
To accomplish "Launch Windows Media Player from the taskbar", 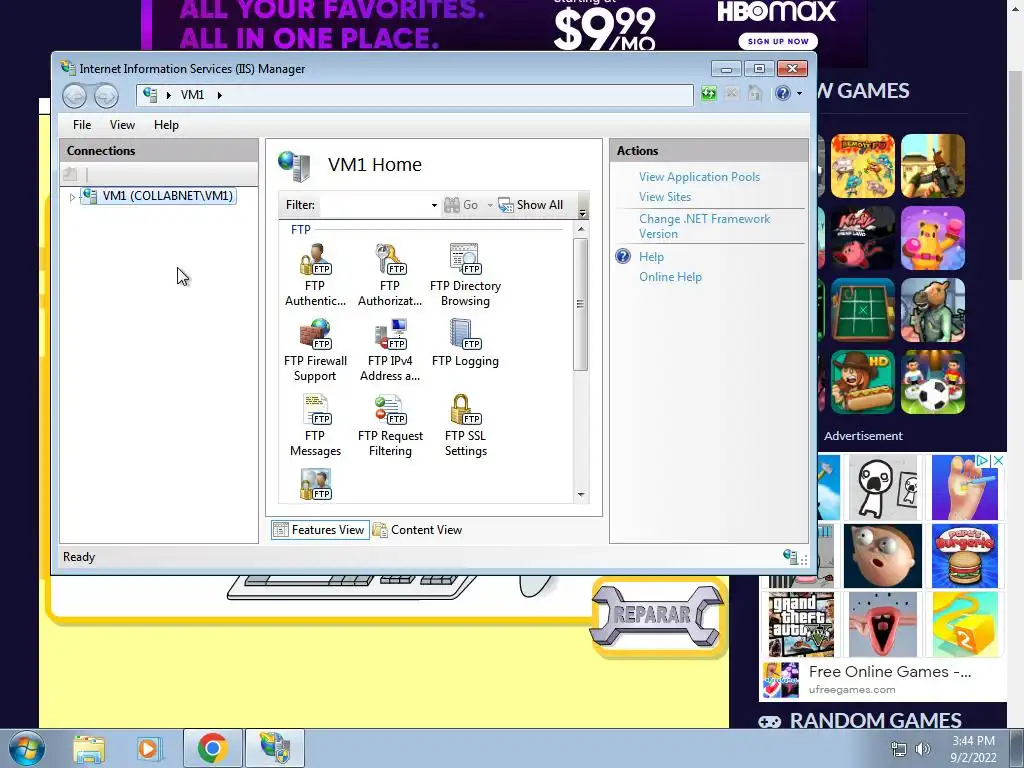I will [x=148, y=748].
